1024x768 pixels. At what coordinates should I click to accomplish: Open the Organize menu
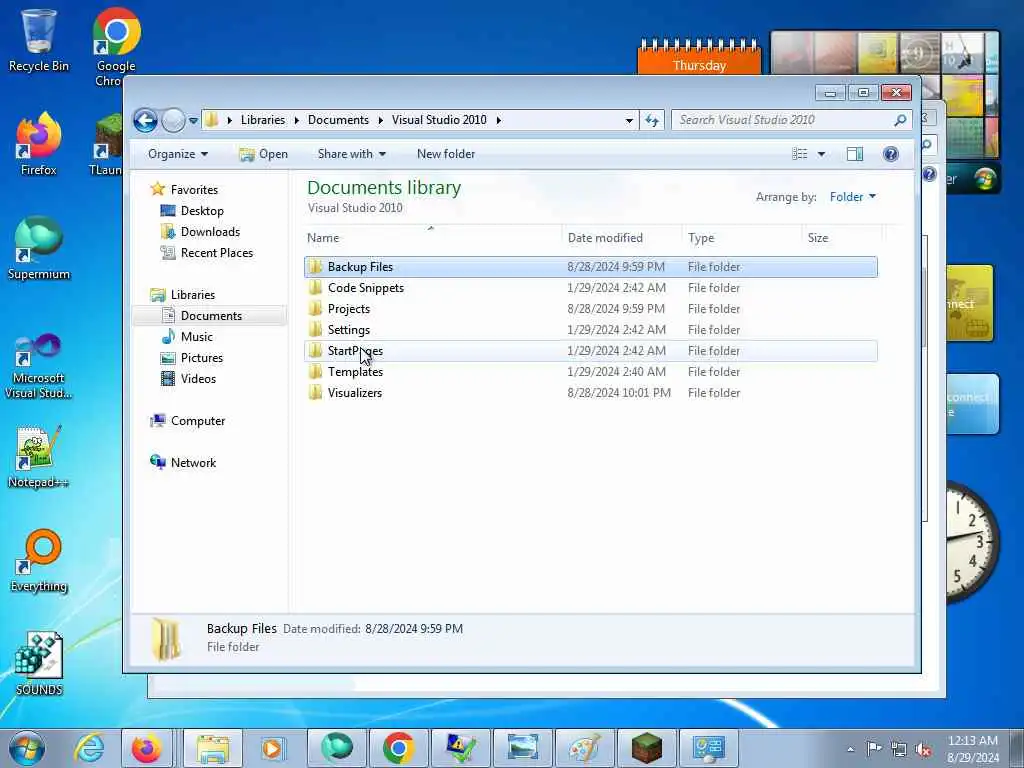(x=178, y=154)
